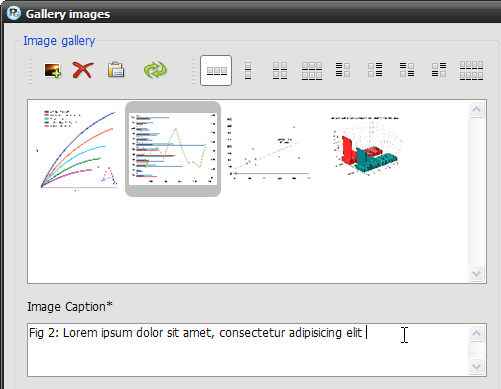
Task: Click the add image icon
Action: coord(53,70)
